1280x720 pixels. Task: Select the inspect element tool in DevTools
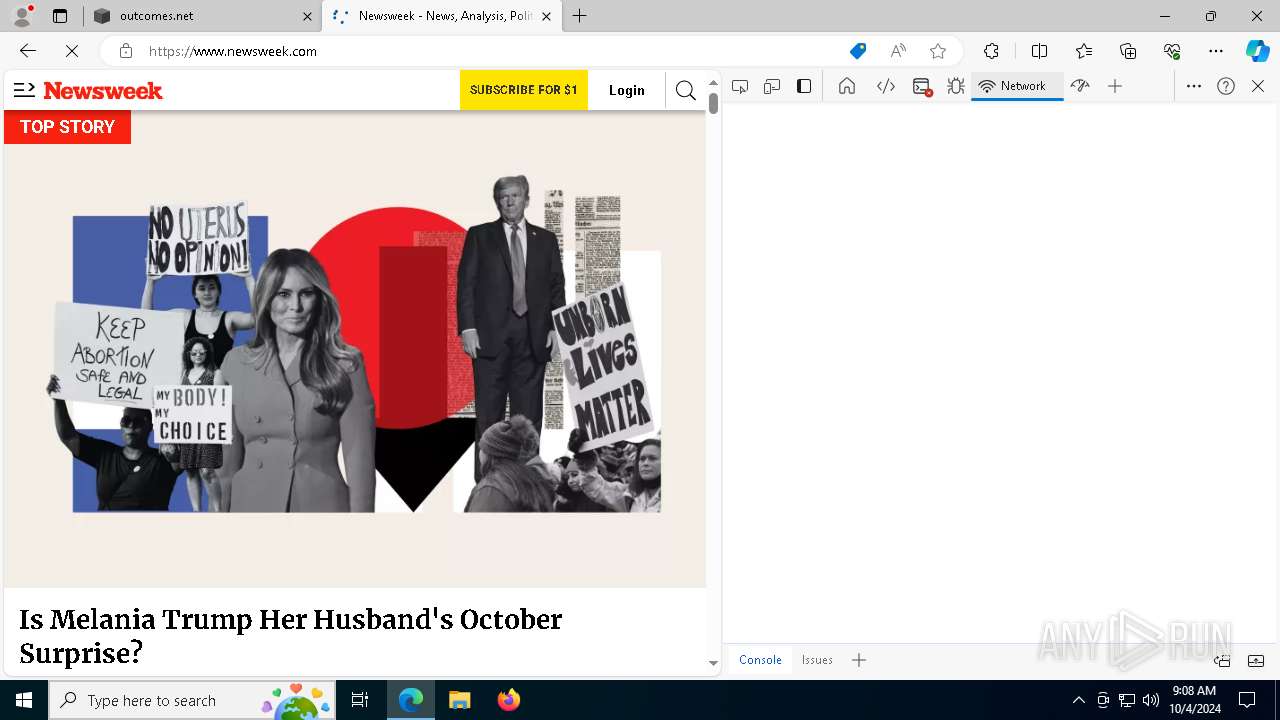click(740, 86)
